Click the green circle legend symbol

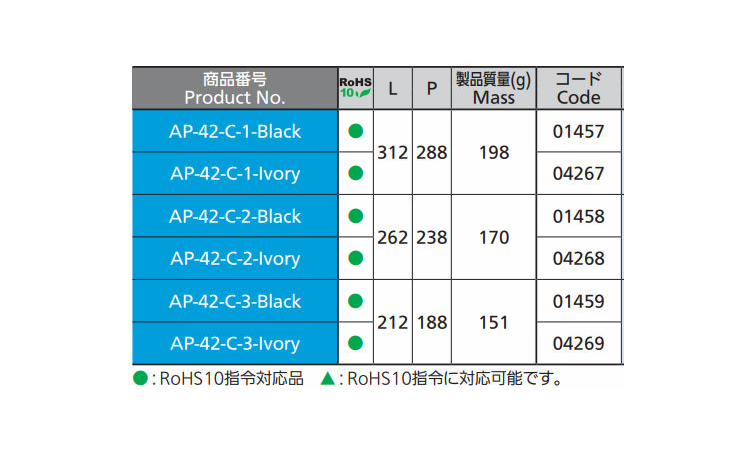tap(140, 379)
